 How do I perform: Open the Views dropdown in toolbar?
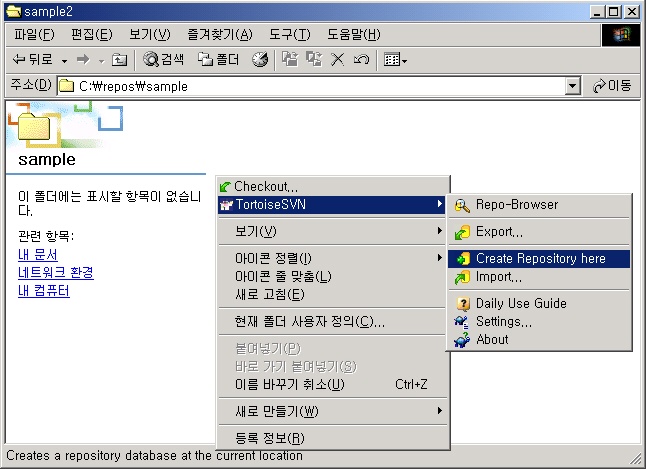coord(395,60)
